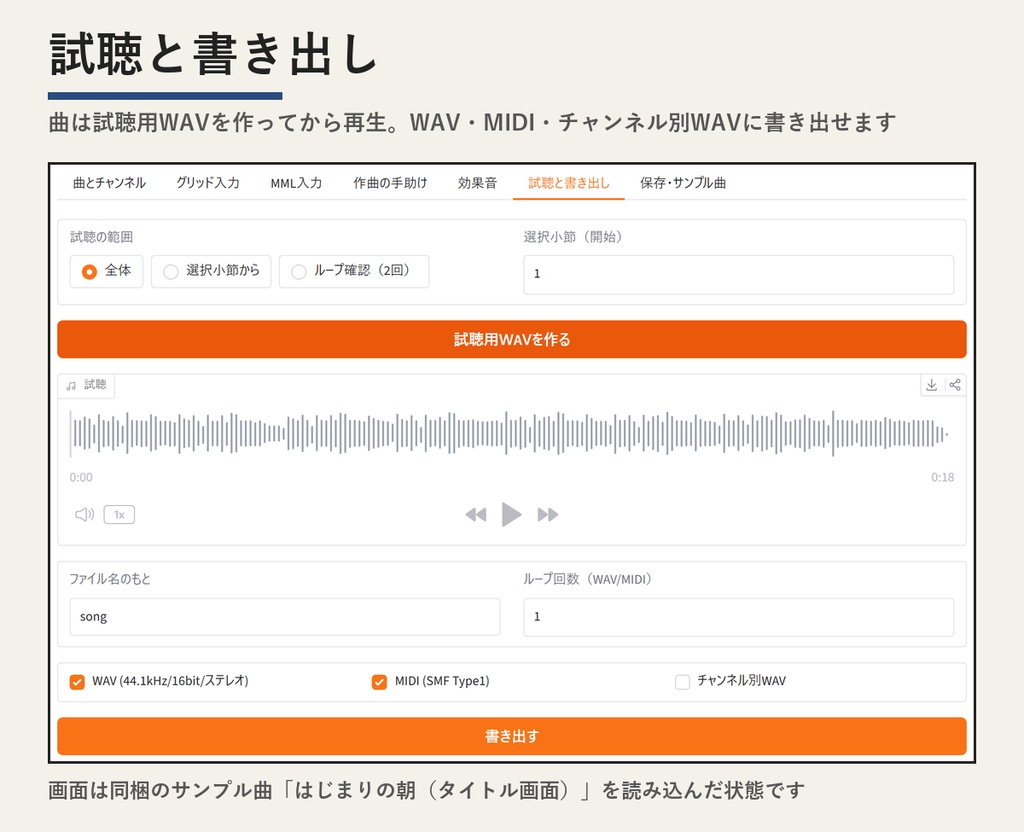Focus the 選択小節（開始） input field

point(739,274)
